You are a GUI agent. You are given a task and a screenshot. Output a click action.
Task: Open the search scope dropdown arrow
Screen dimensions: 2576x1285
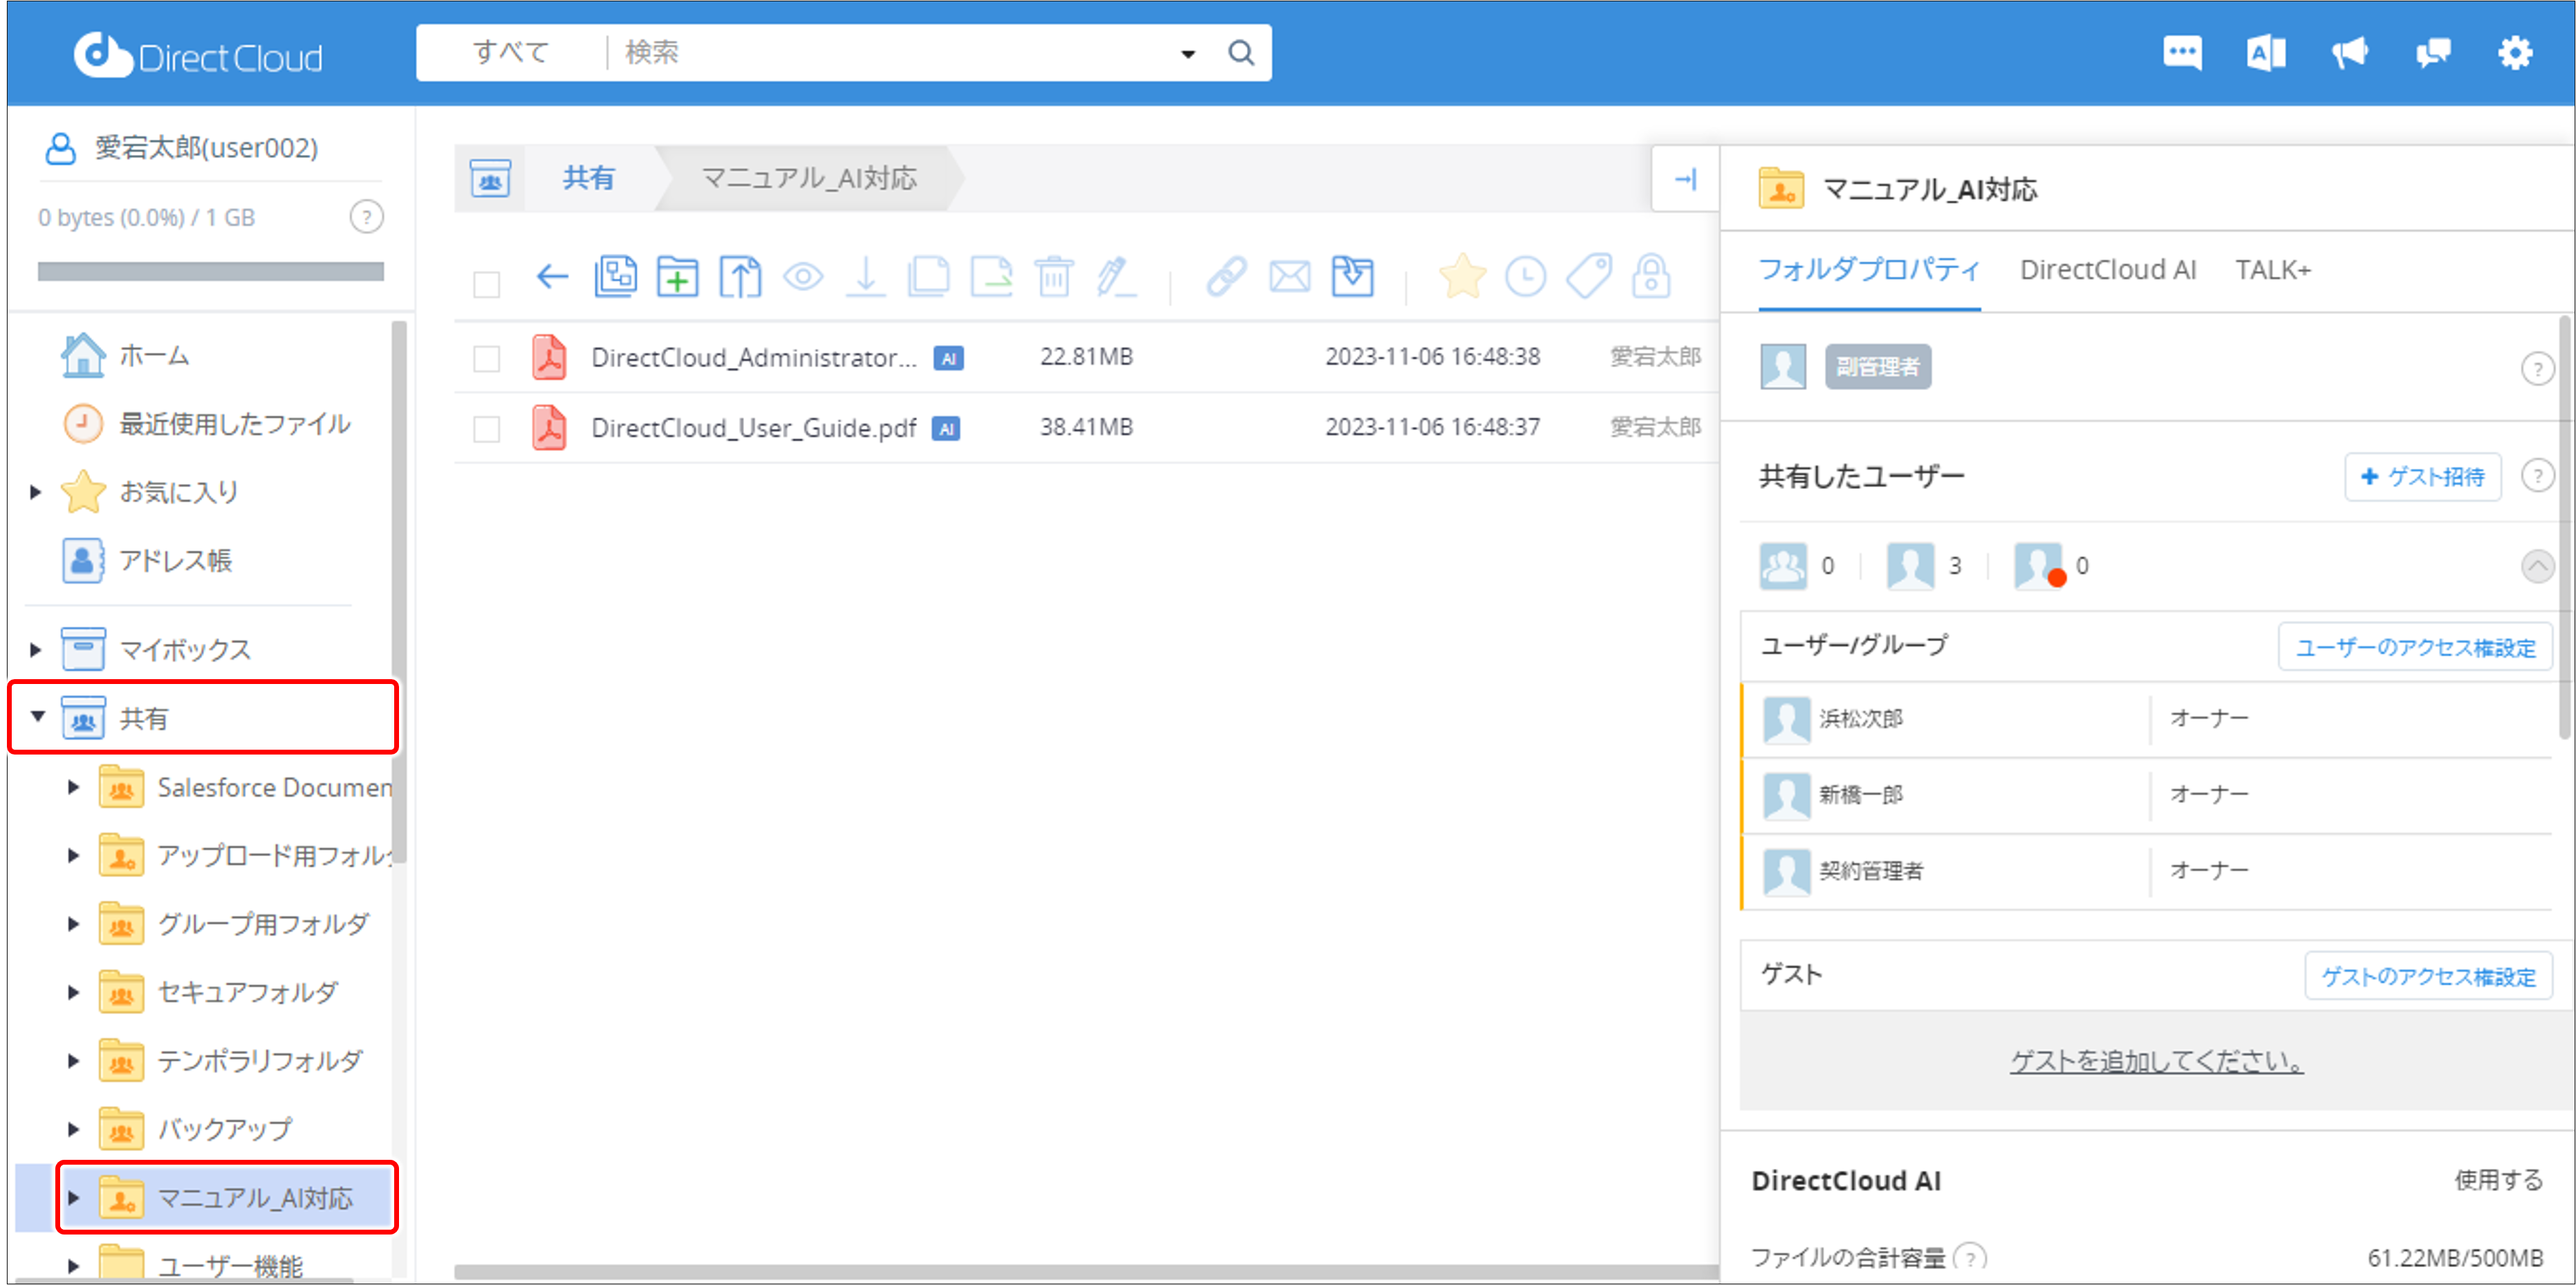click(1187, 53)
